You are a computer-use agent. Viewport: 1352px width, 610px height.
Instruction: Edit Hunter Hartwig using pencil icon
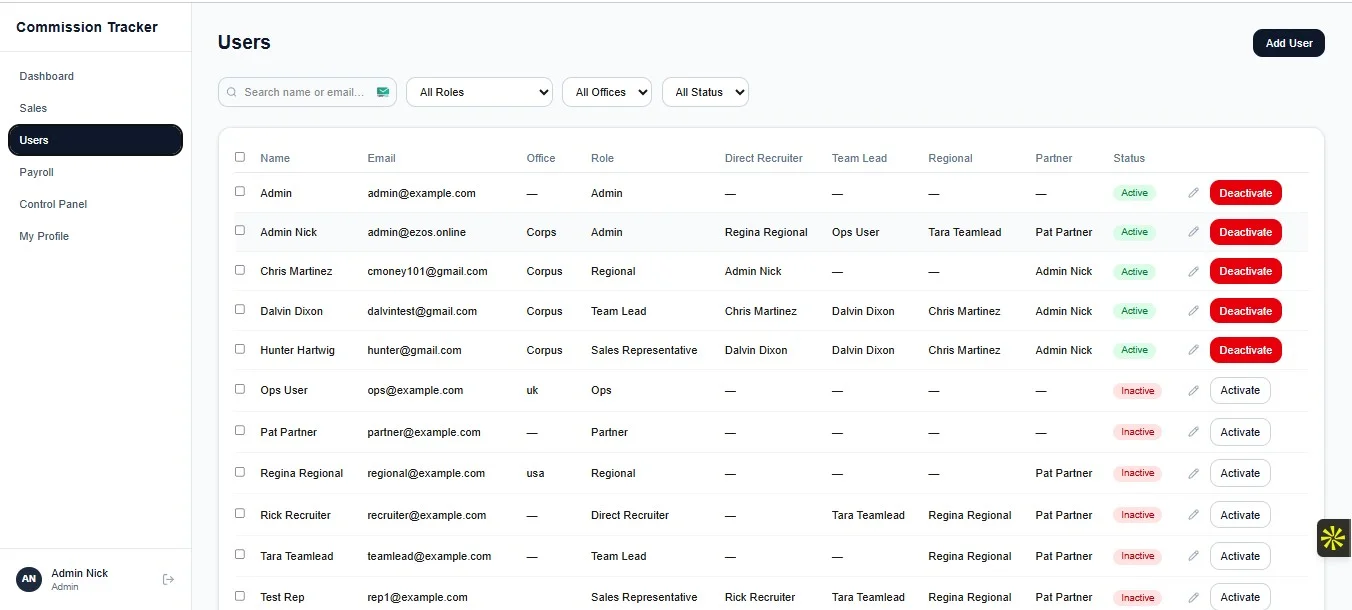pos(1193,350)
